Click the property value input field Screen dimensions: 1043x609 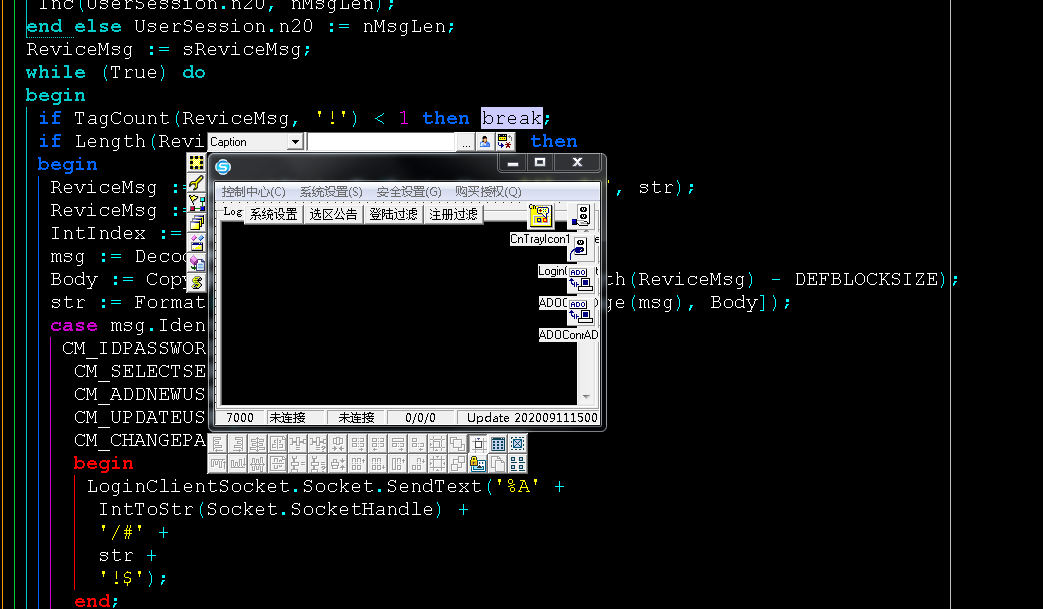tap(380, 142)
